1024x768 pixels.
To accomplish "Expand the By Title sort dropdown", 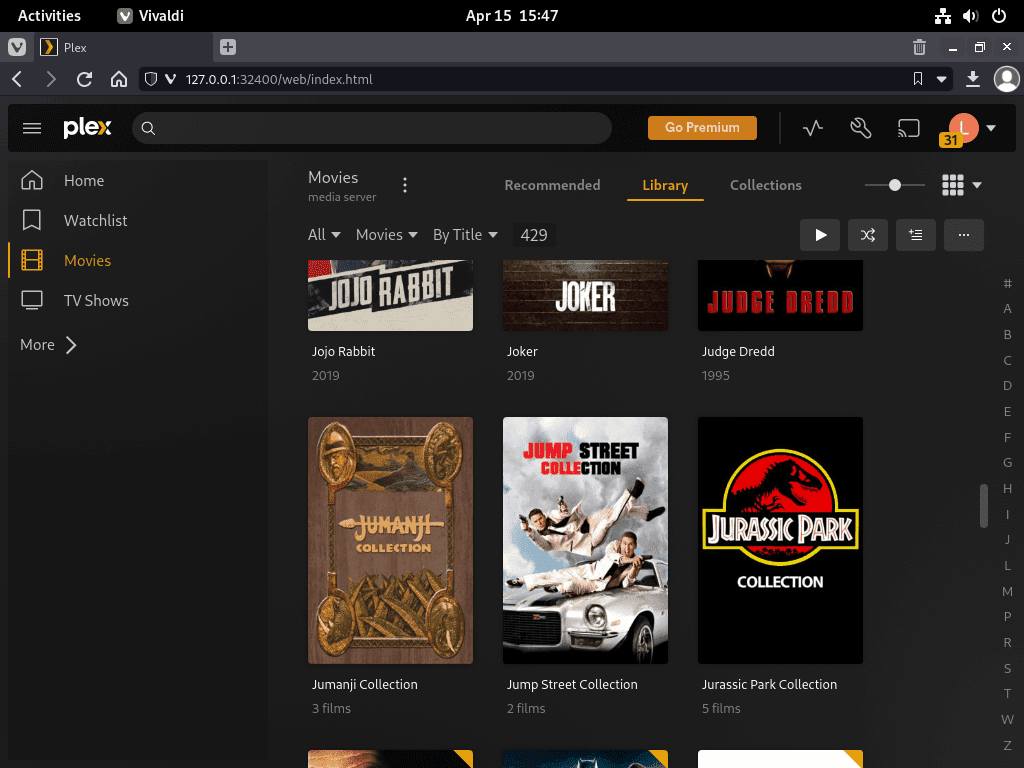I will [x=465, y=234].
